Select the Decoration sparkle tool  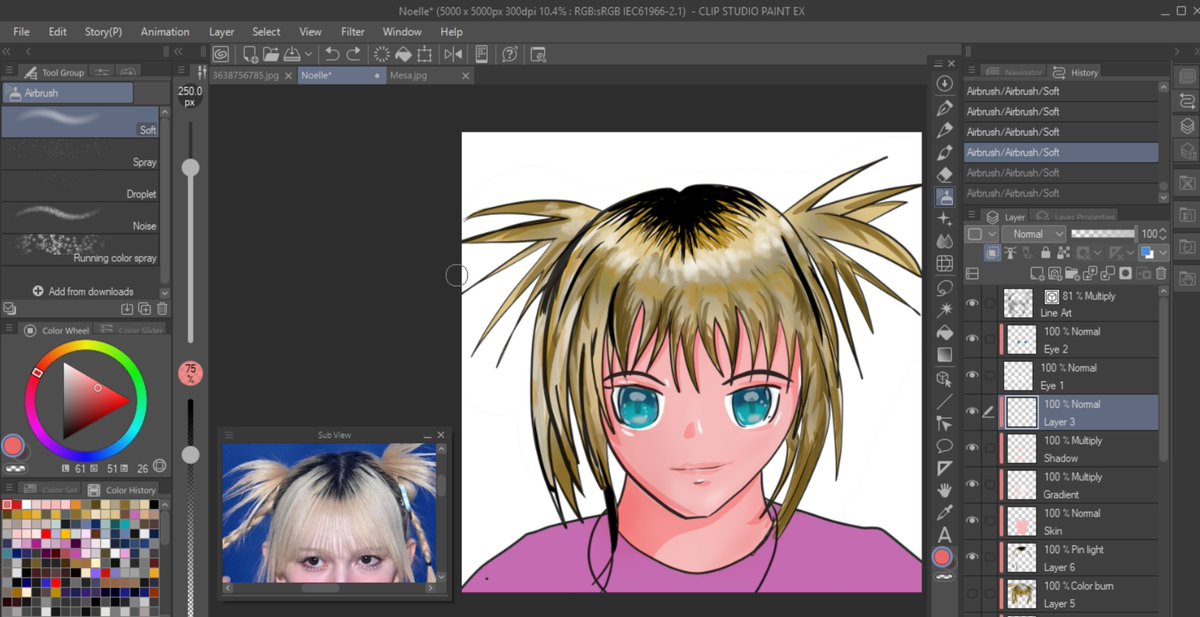tap(944, 219)
